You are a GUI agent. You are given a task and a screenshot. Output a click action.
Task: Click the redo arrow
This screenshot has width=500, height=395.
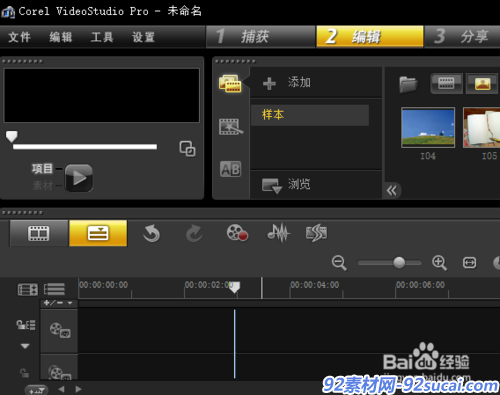[194, 233]
